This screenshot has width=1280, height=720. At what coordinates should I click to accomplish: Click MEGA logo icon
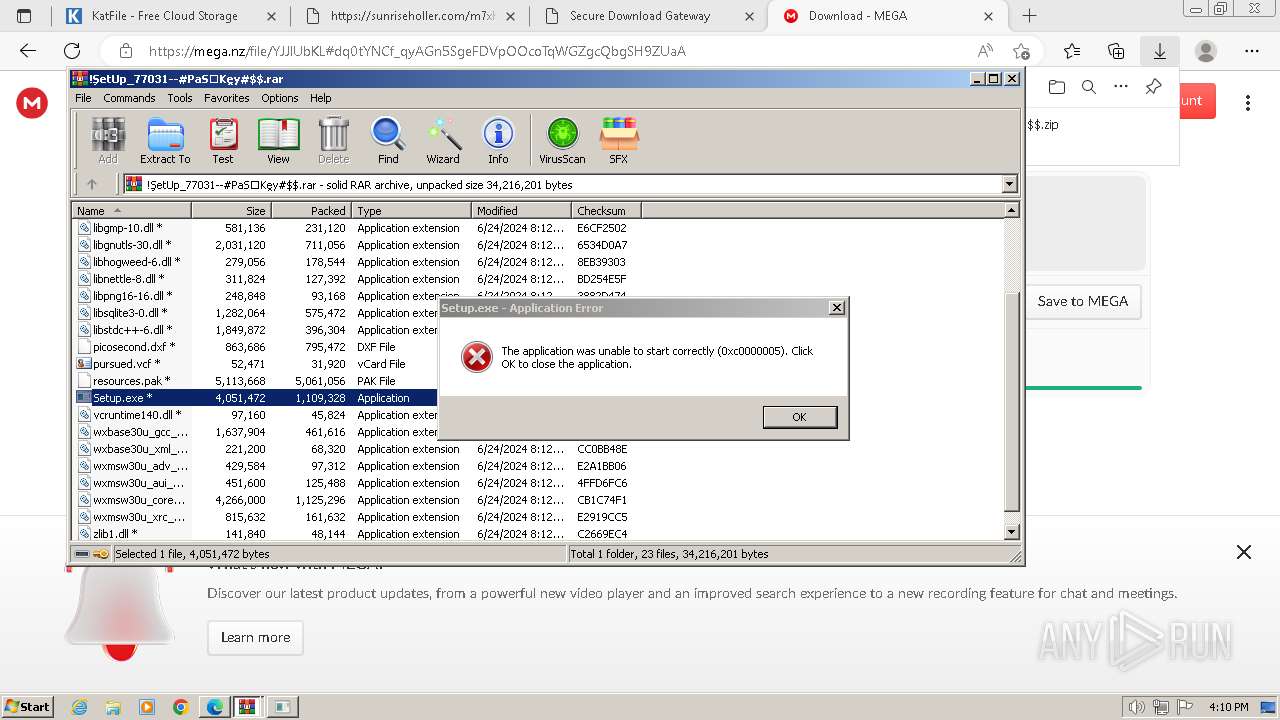pos(32,102)
